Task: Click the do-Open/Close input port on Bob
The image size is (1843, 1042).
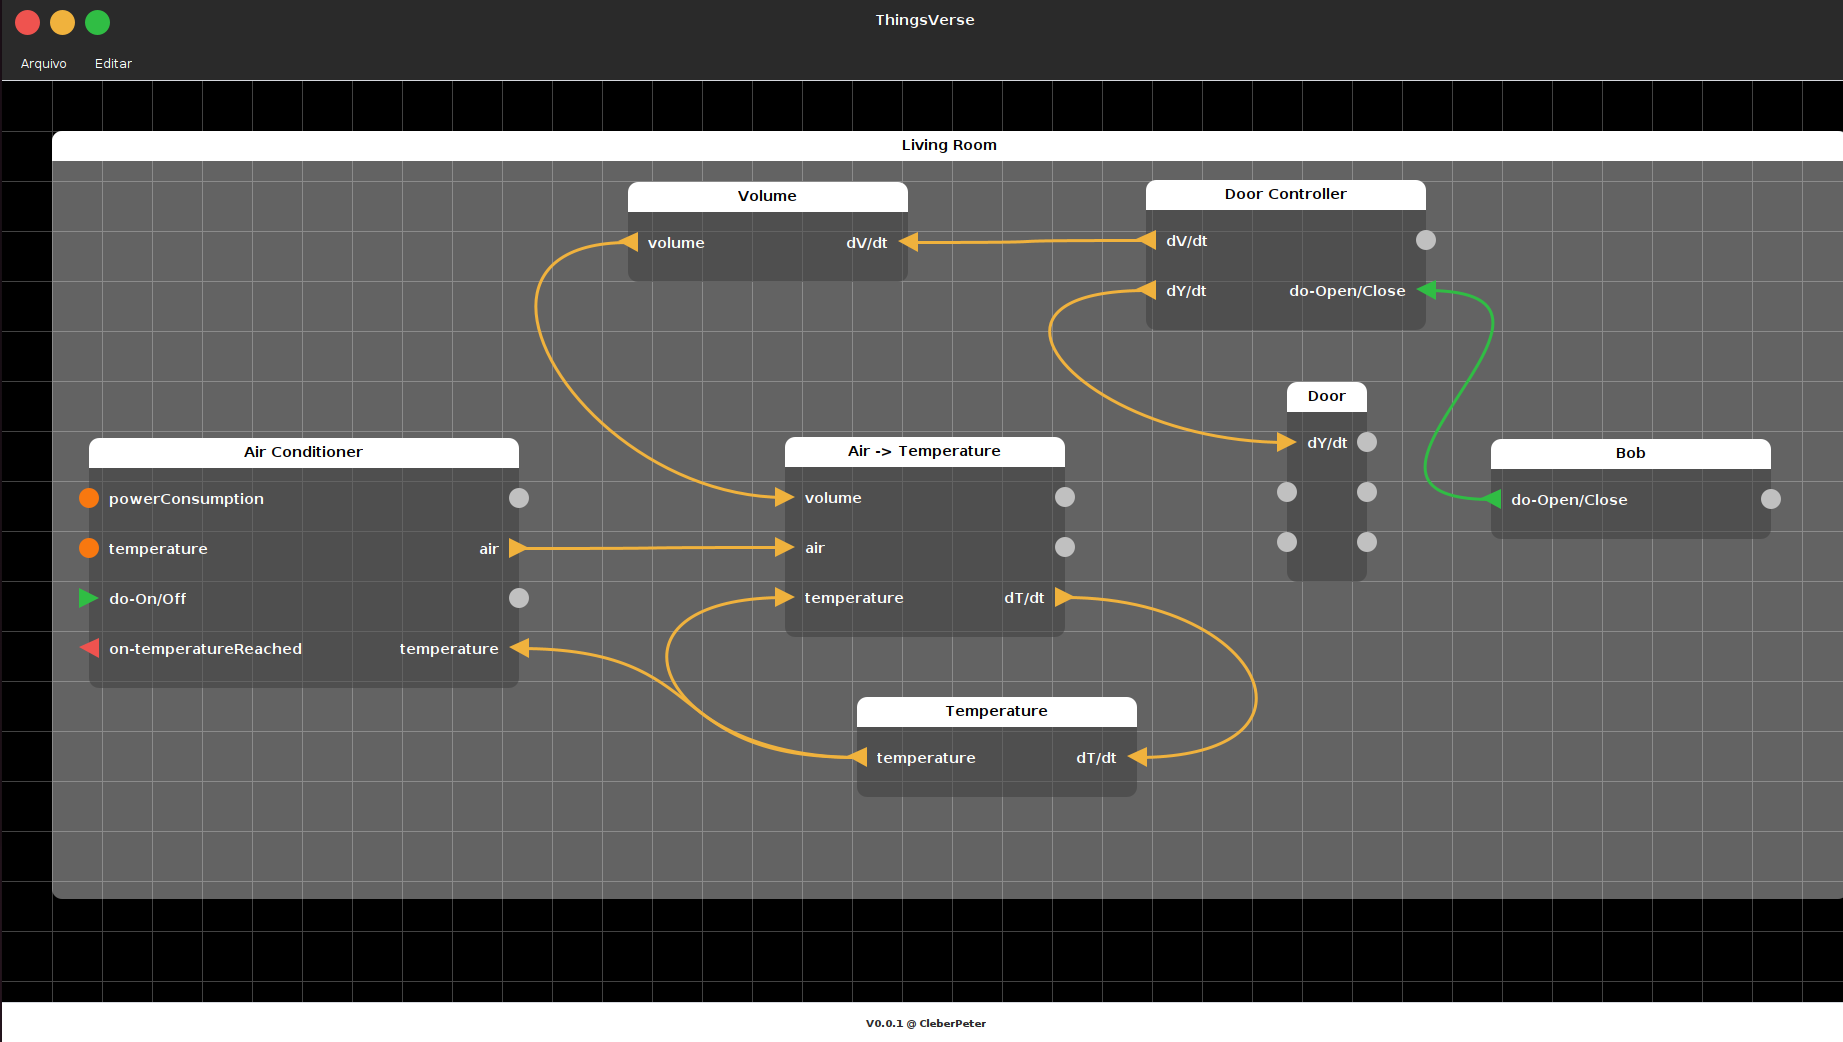Action: [x=1494, y=500]
